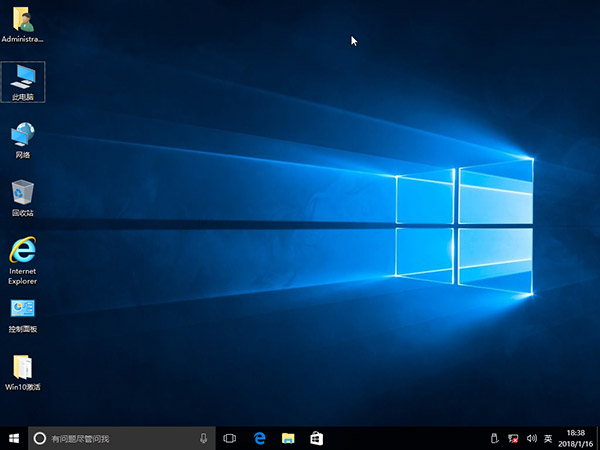Open Task View from the taskbar
The height and width of the screenshot is (450, 600).
[x=229, y=438]
